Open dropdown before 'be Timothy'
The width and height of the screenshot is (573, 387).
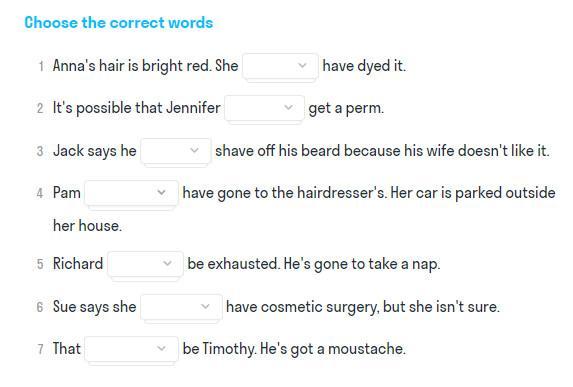click(131, 349)
